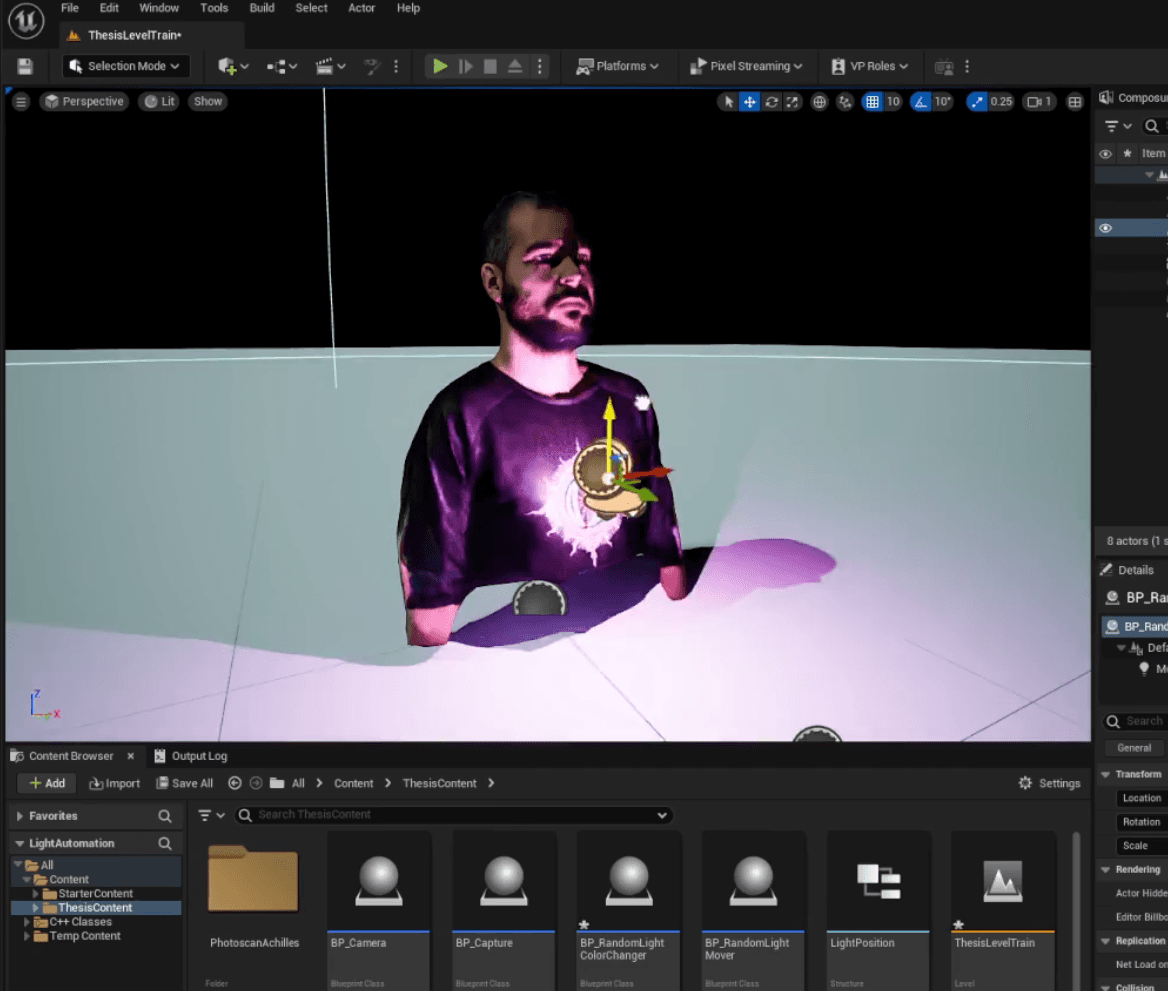Click the Eject icon in the play controls

coord(515,66)
